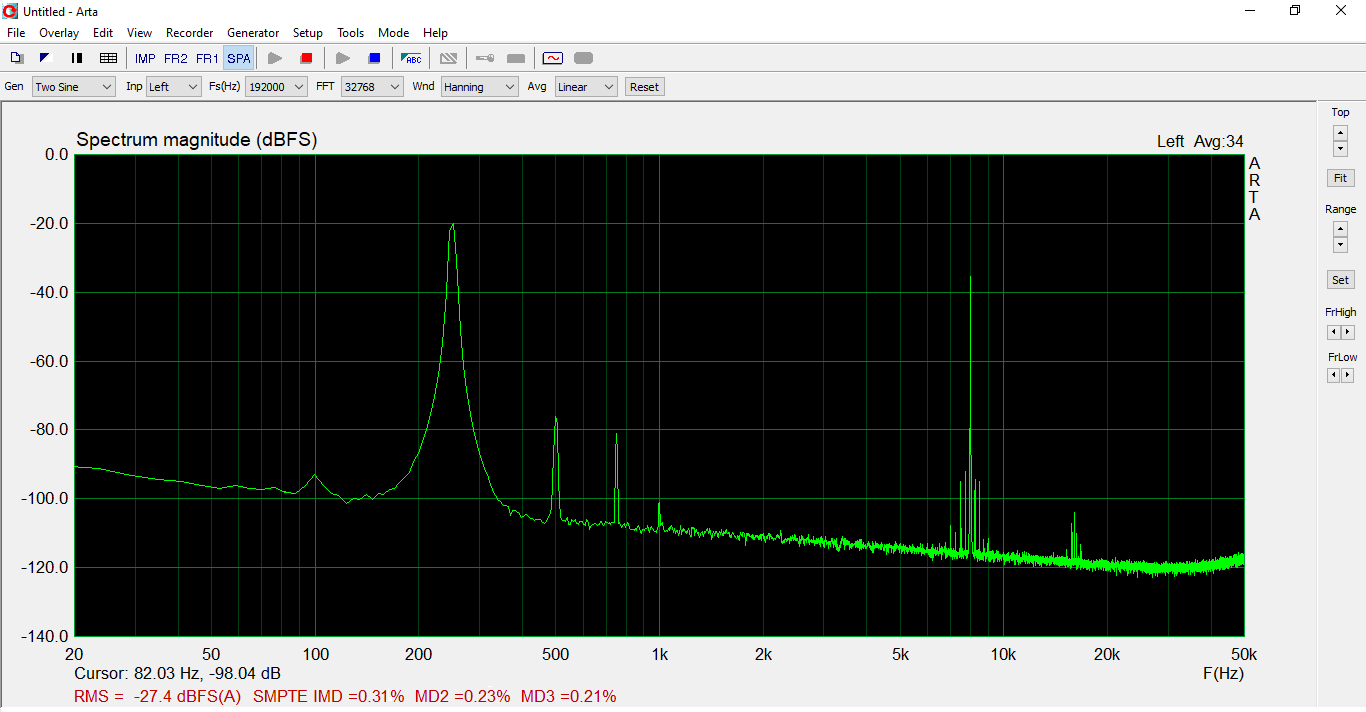Open the Mode menu
1366x712 pixels.
coord(393,33)
